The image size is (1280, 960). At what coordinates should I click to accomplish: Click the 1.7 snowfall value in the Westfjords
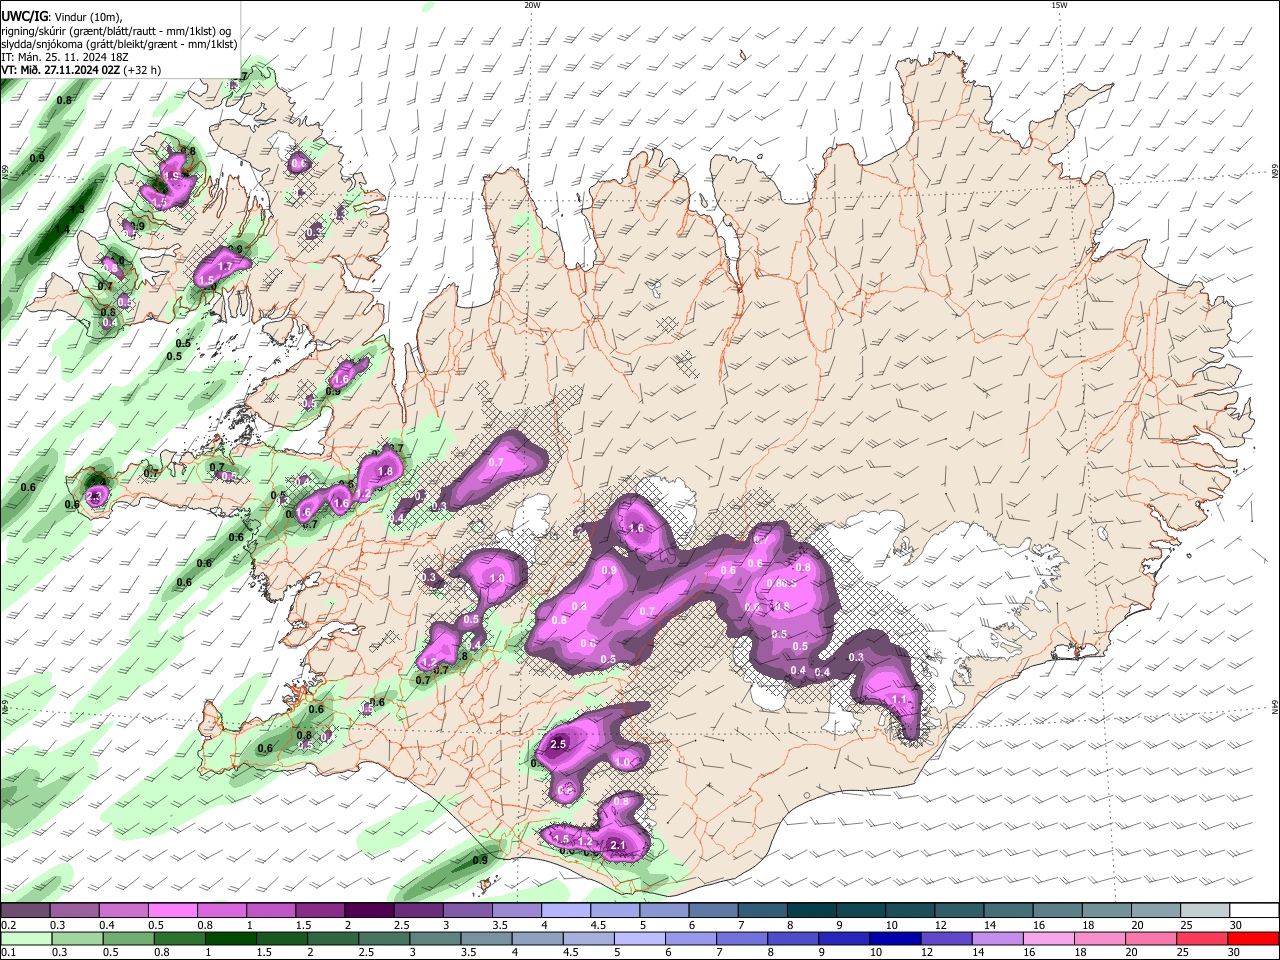[x=225, y=267]
